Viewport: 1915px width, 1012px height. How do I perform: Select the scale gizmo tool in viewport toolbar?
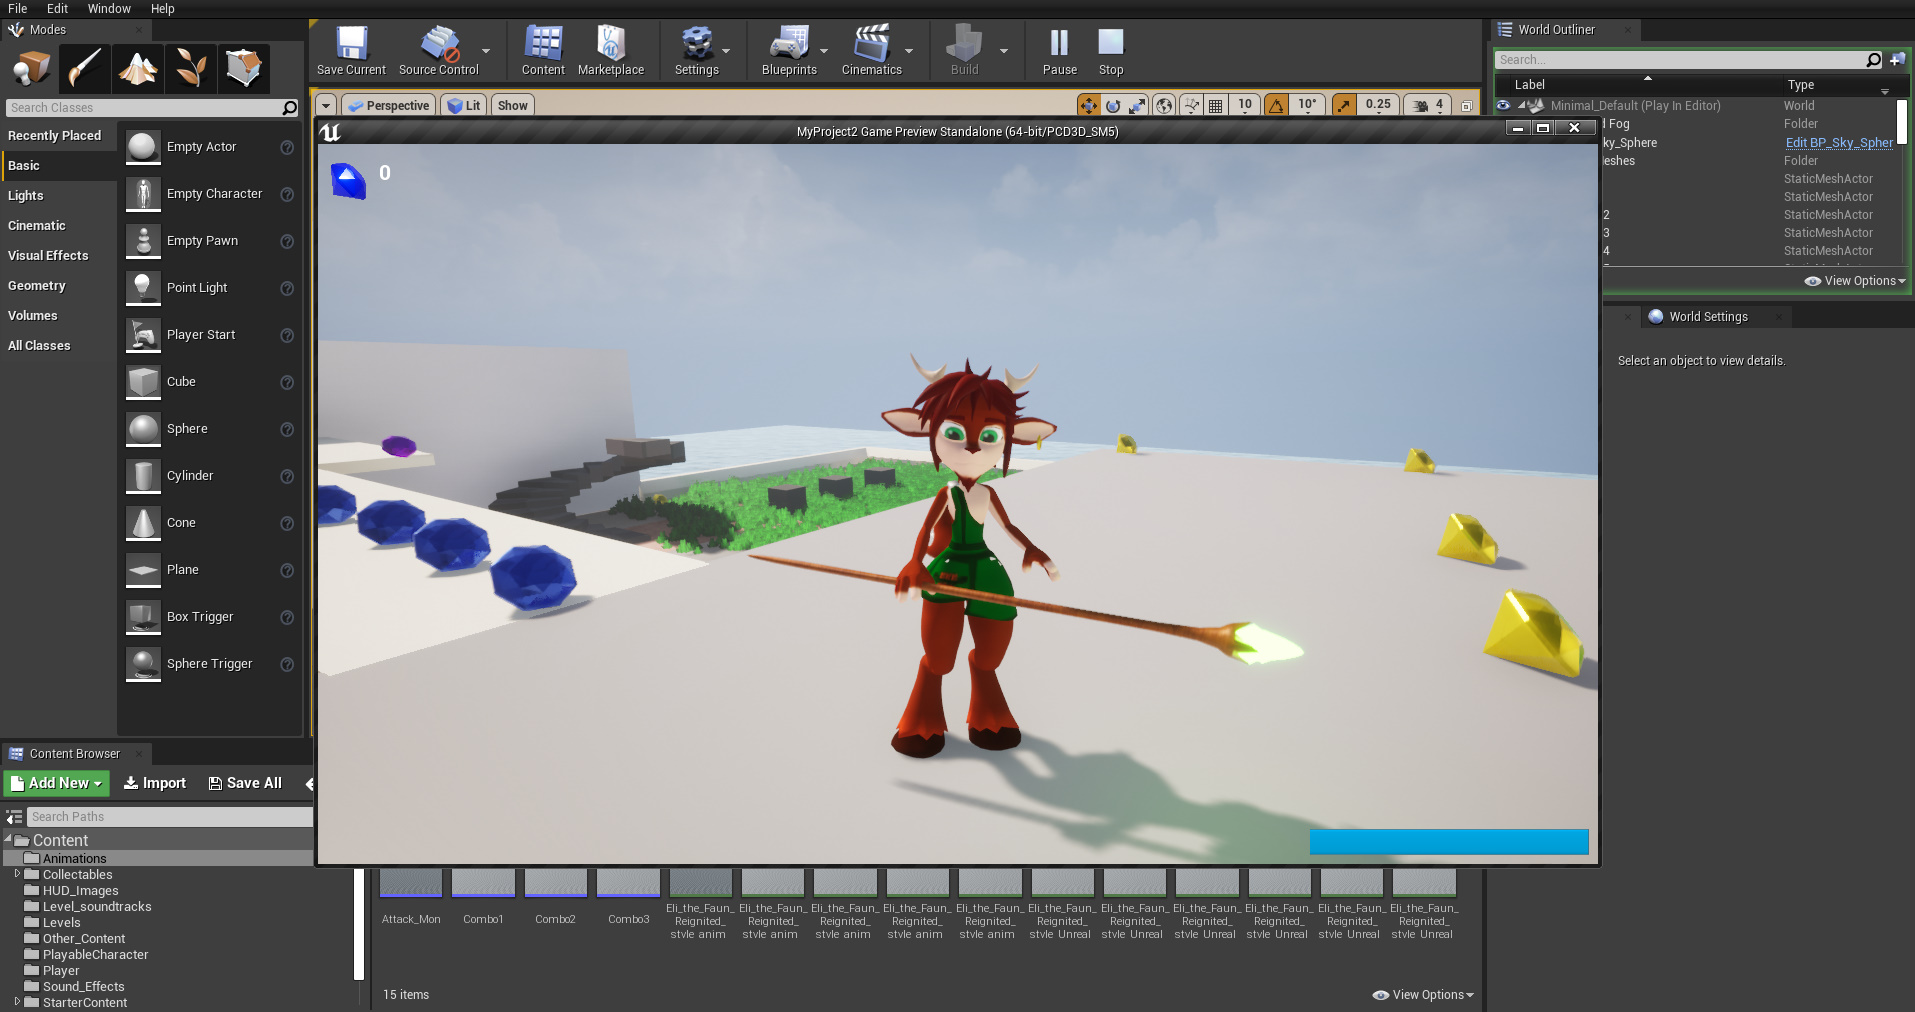1138,105
